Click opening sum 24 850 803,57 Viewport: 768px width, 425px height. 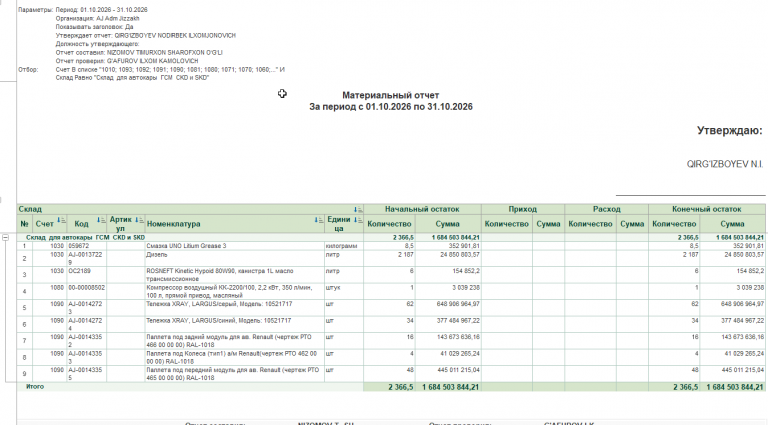[x=448, y=259]
